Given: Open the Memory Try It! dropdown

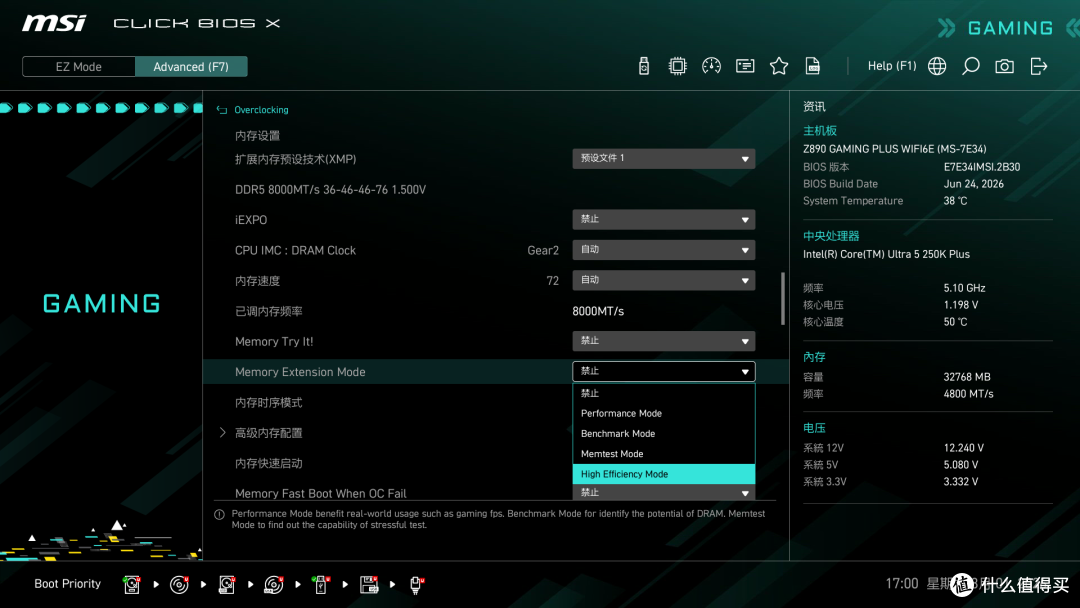Looking at the screenshot, I should coord(663,341).
